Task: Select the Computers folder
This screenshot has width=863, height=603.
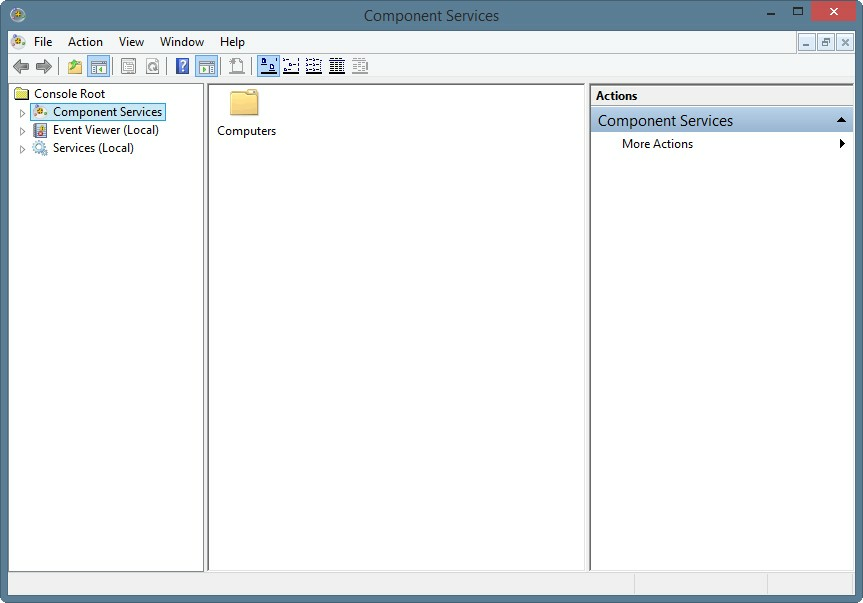Action: click(x=245, y=112)
